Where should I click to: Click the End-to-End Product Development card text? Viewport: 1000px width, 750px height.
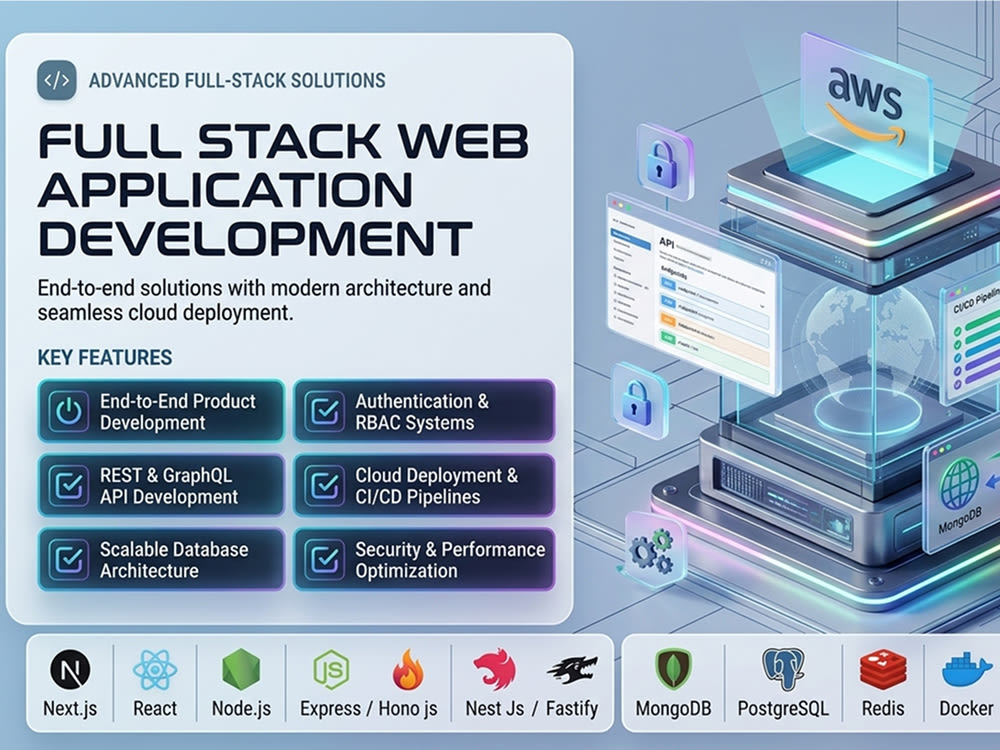(x=177, y=411)
